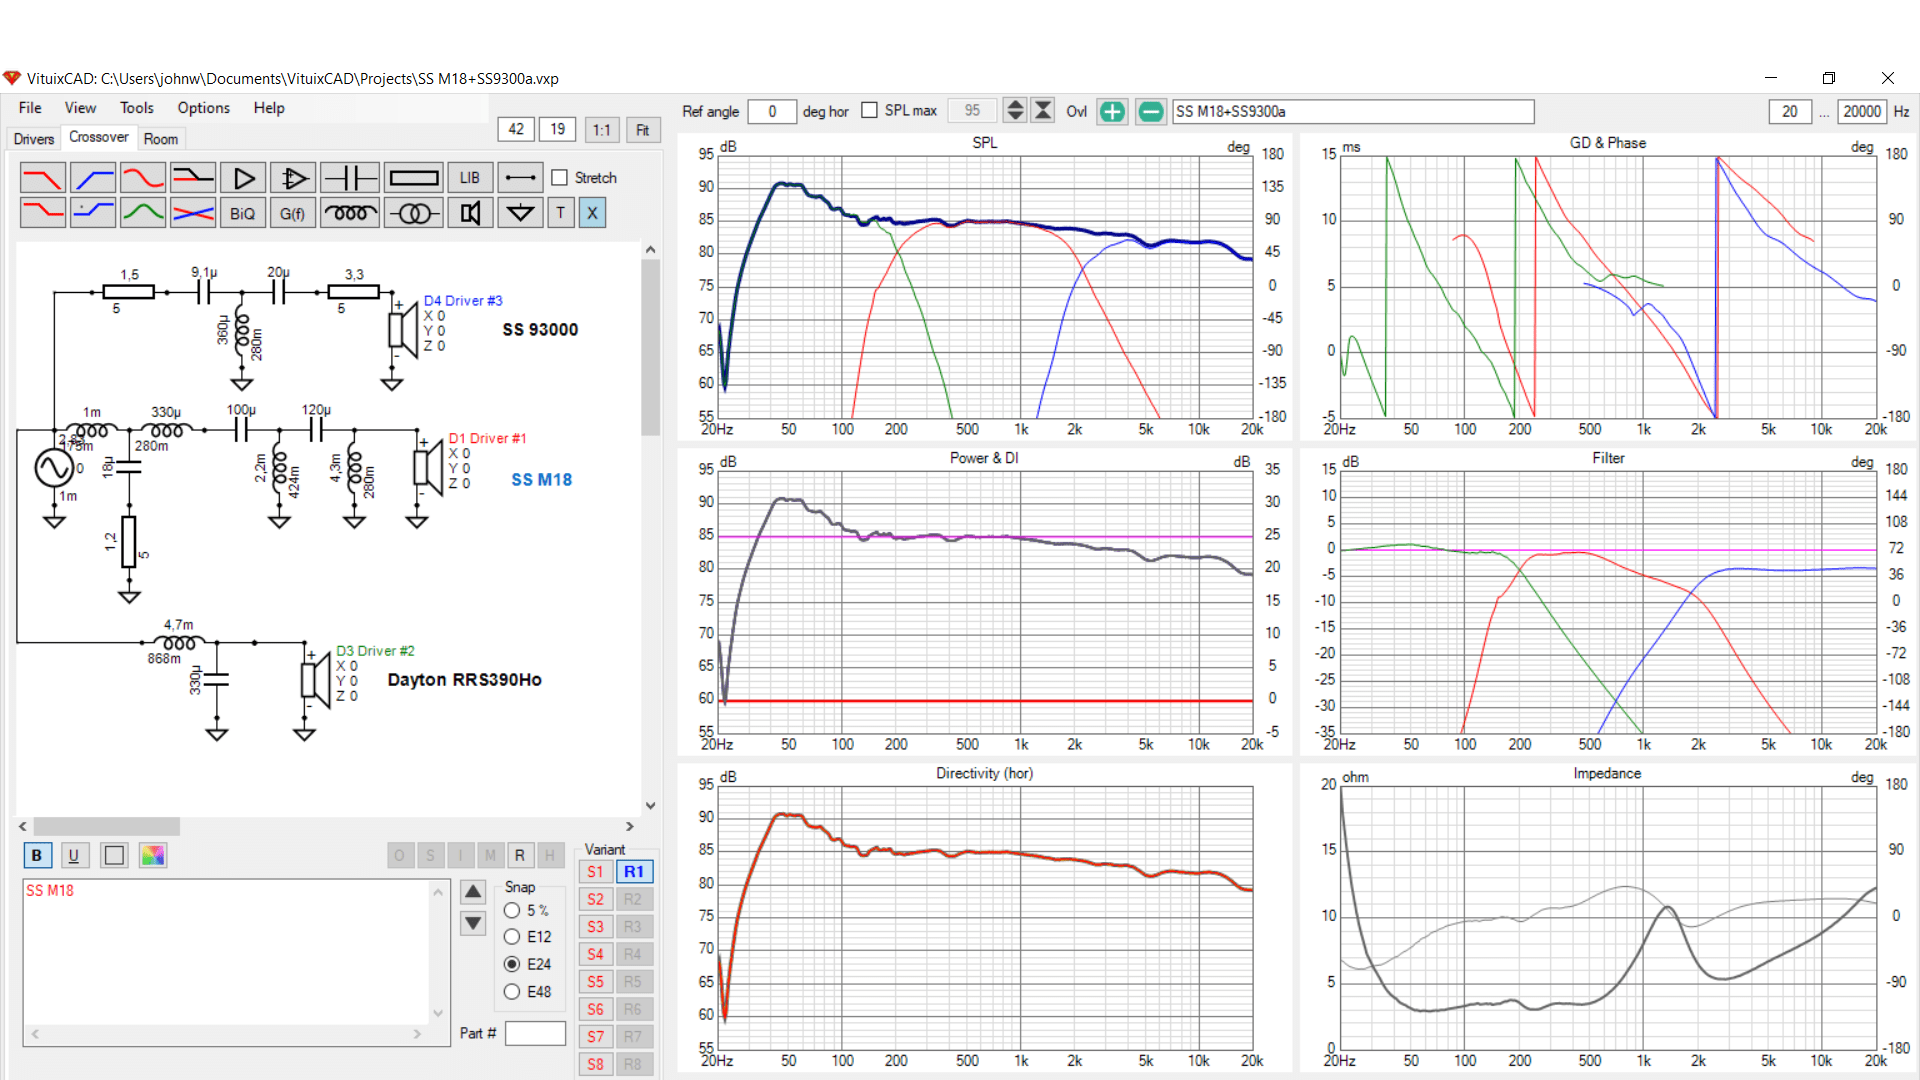This screenshot has height=1080, width=1920.
Task: Open the LIB component library
Action: click(x=470, y=178)
